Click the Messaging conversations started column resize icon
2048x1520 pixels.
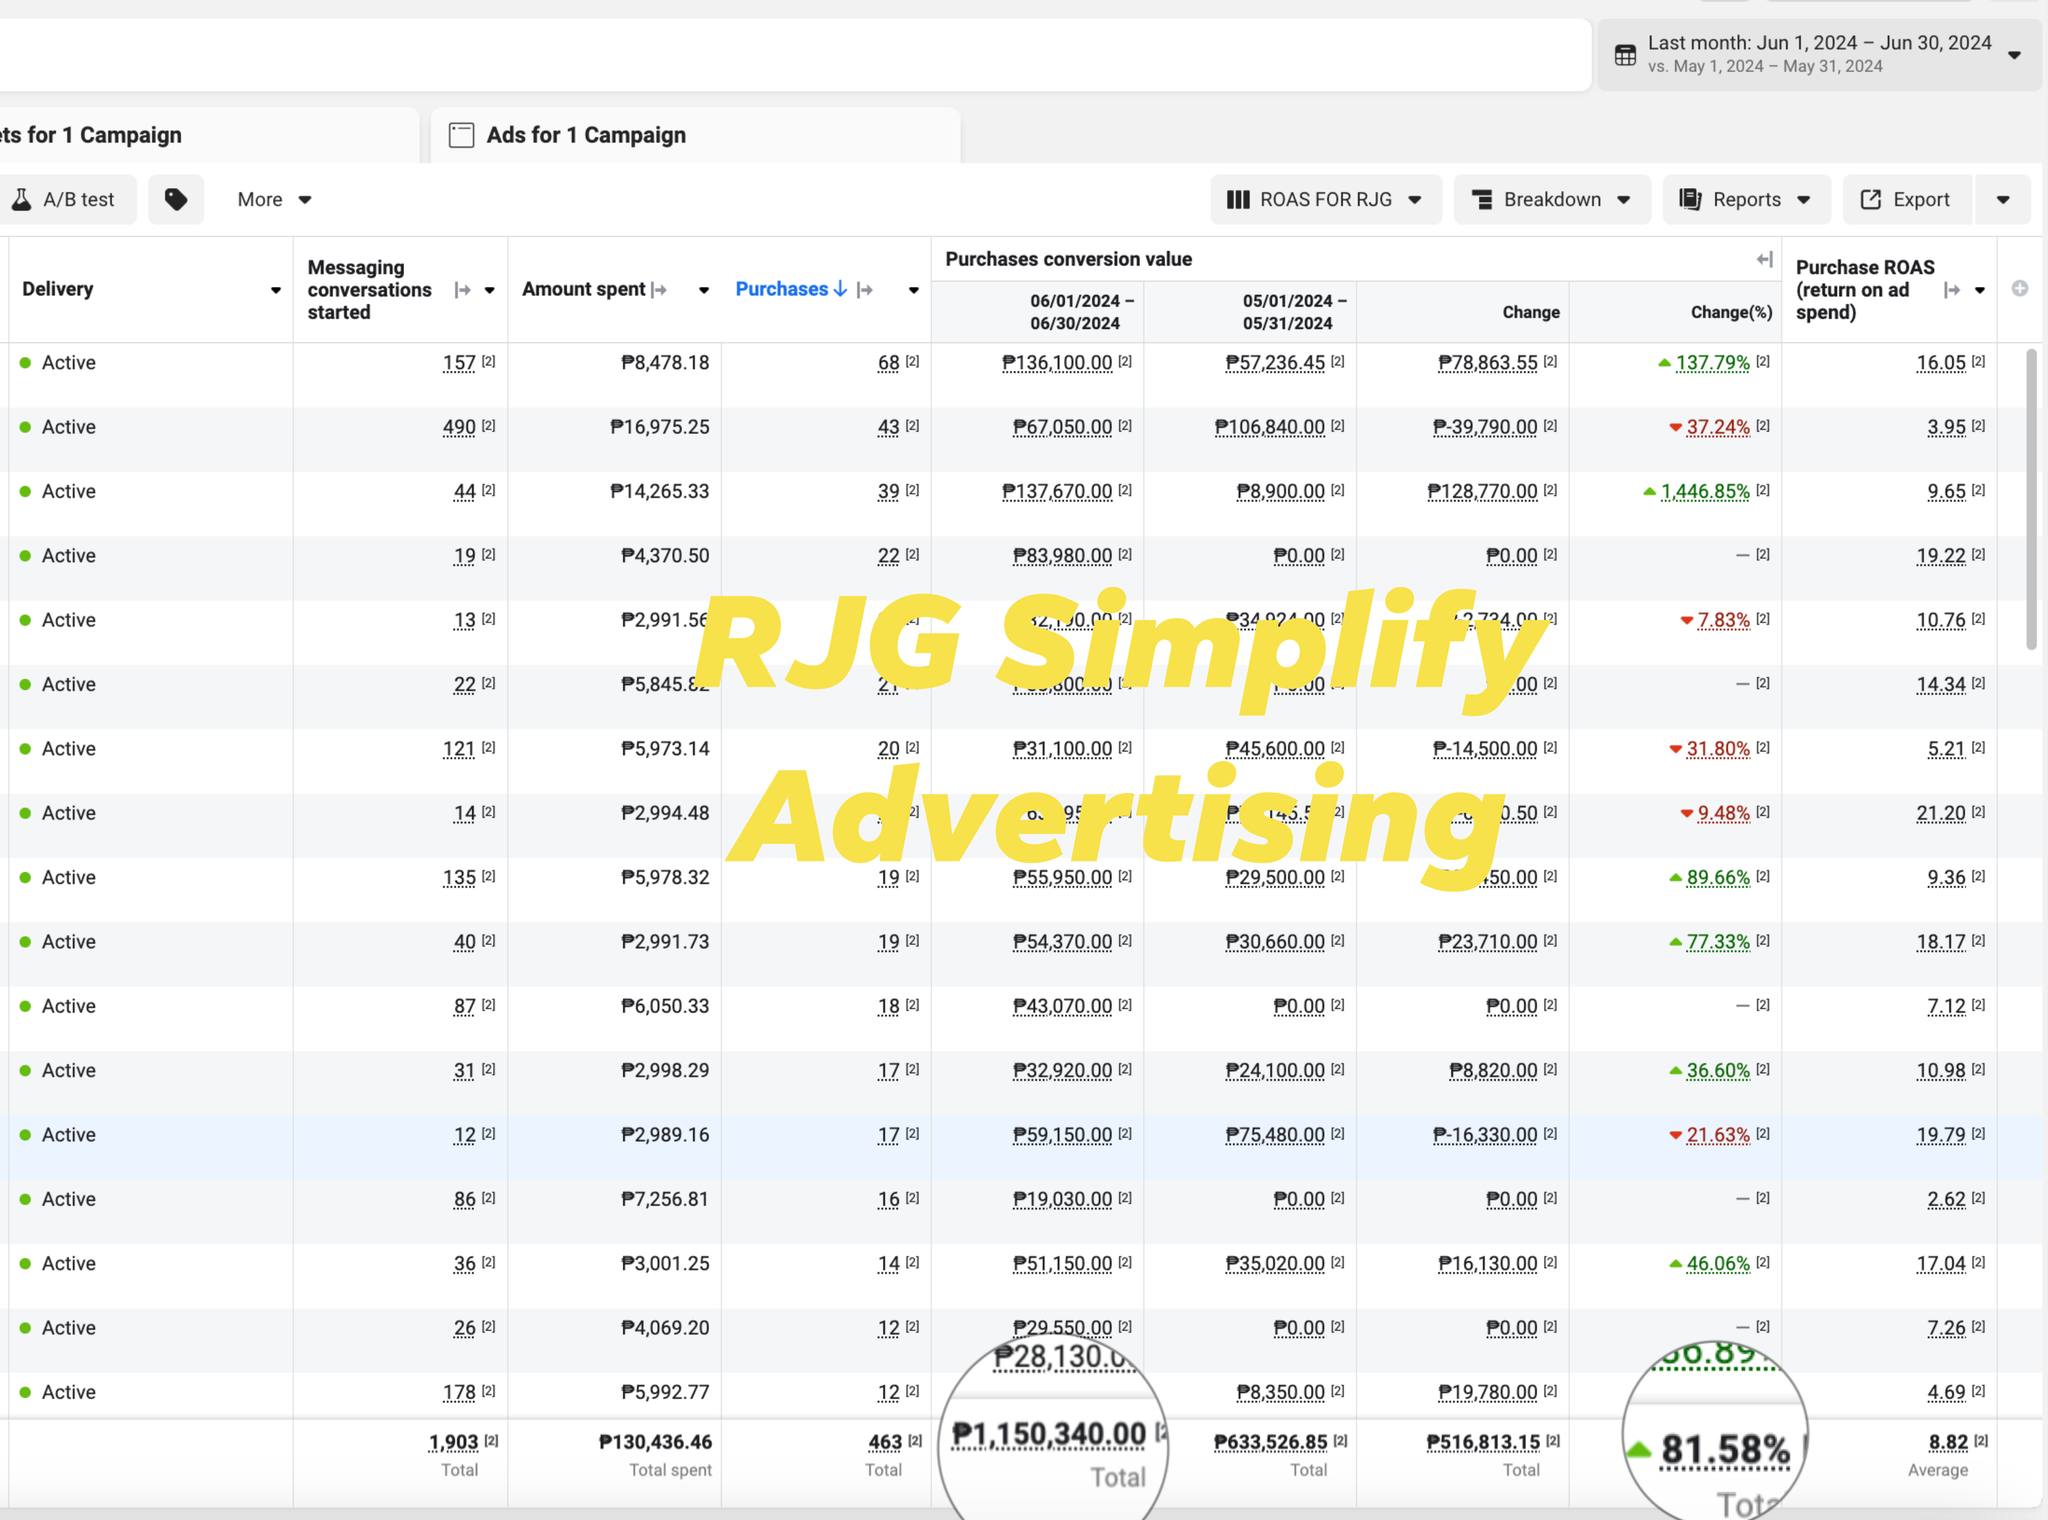tap(462, 290)
